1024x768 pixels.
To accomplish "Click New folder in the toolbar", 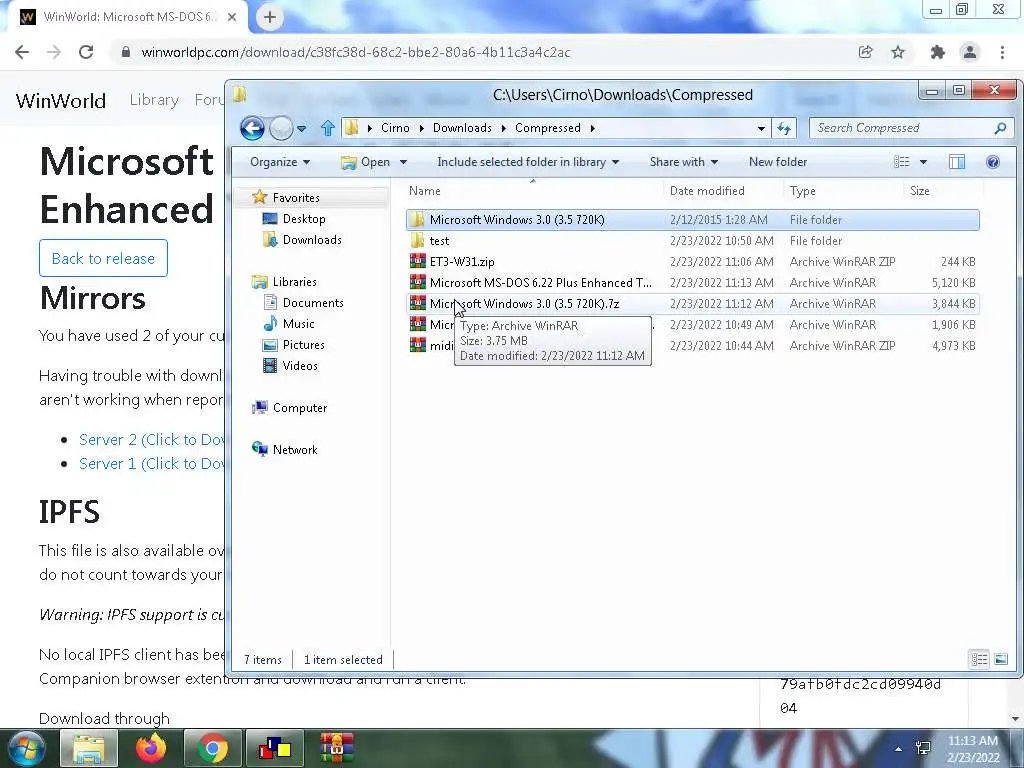I will (x=778, y=162).
